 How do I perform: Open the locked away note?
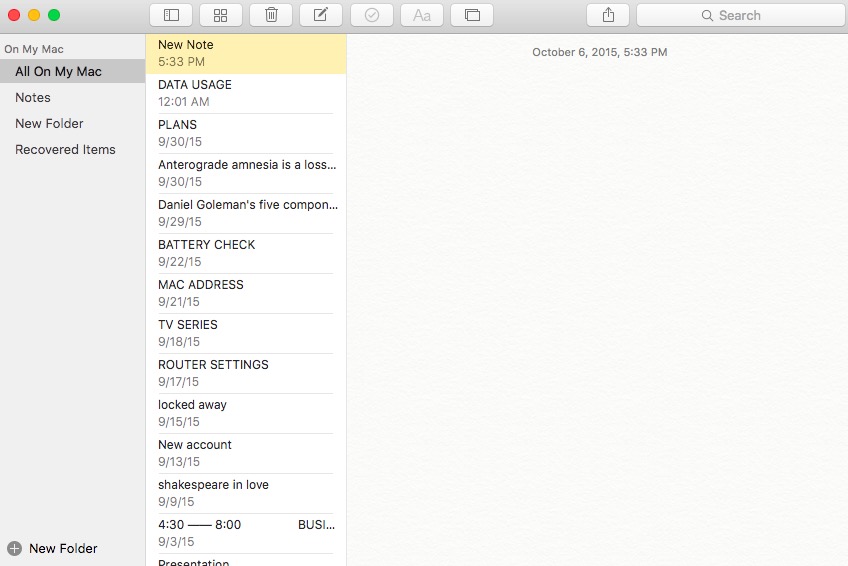point(246,414)
